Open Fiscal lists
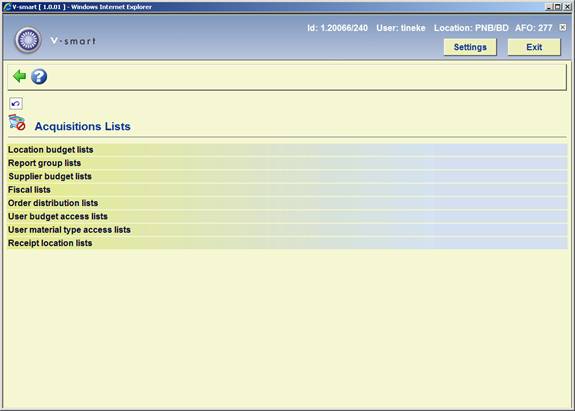The width and height of the screenshot is (575, 411). click(288, 190)
